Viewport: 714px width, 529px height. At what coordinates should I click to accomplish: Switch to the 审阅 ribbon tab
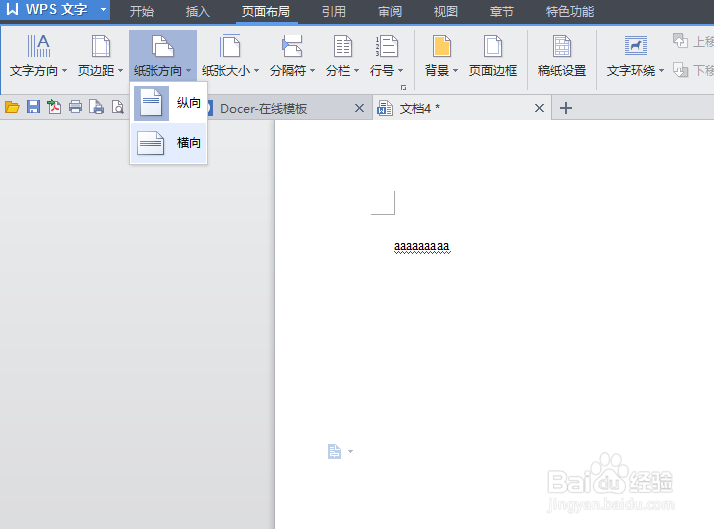click(x=390, y=11)
